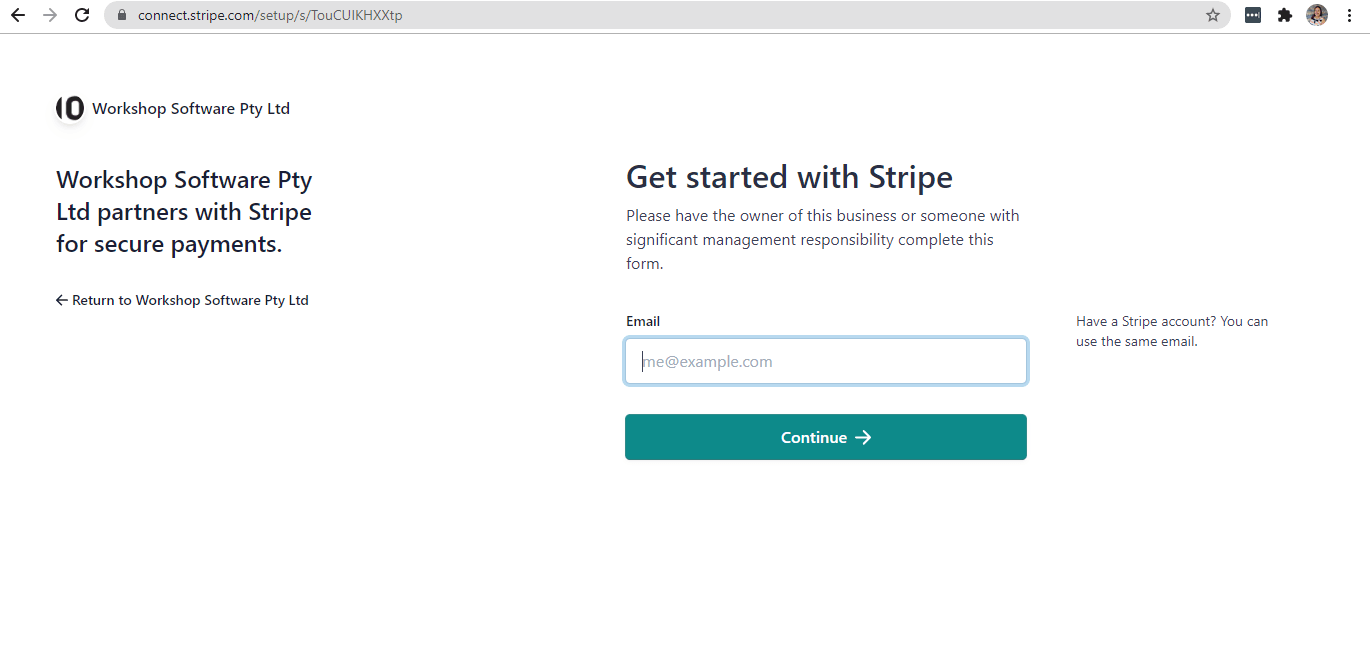This screenshot has height=664, width=1370.
Task: Click the padlock site info icon
Action: coord(122,15)
